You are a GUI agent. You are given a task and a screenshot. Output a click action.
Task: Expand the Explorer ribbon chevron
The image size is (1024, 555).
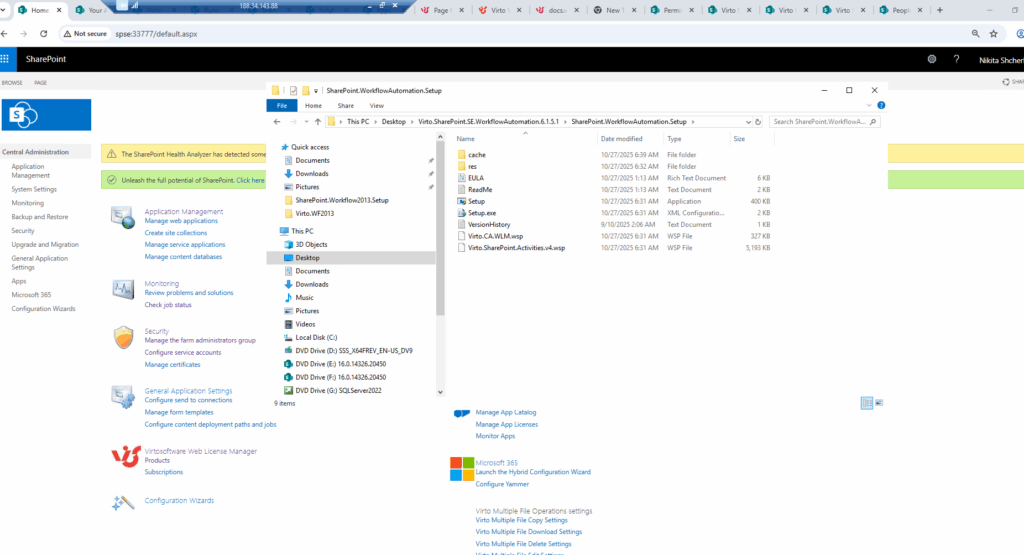pyautogui.click(x=869, y=105)
